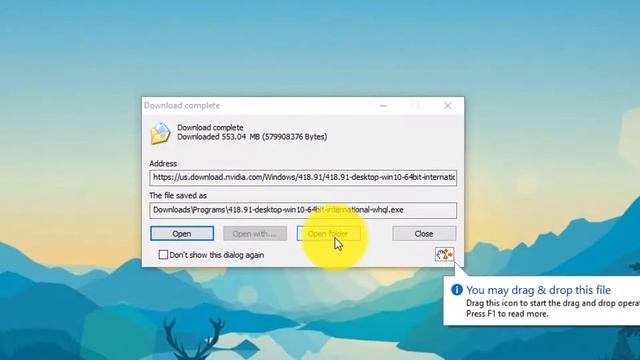Close the dialog via title bar X

448,106
